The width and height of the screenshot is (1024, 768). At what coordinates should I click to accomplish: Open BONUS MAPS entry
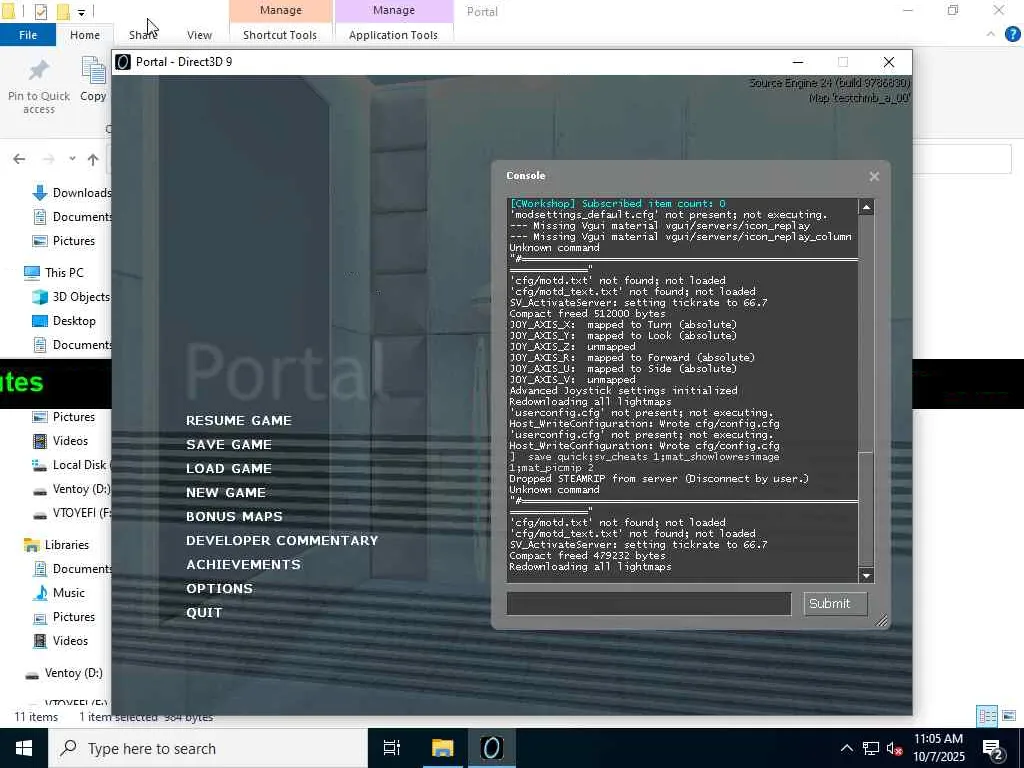[x=234, y=517]
